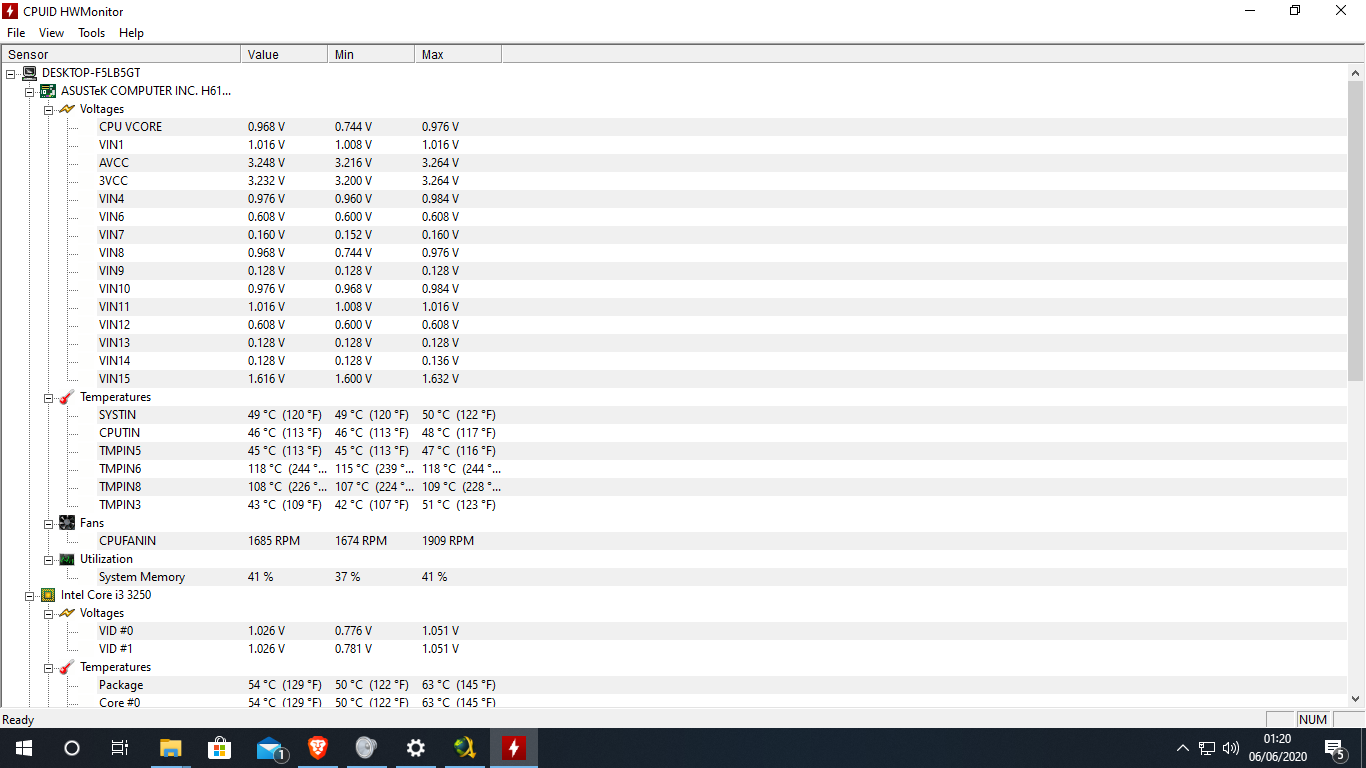Collapse the motherboard Voltages group
The width and height of the screenshot is (1366, 768).
(x=49, y=109)
